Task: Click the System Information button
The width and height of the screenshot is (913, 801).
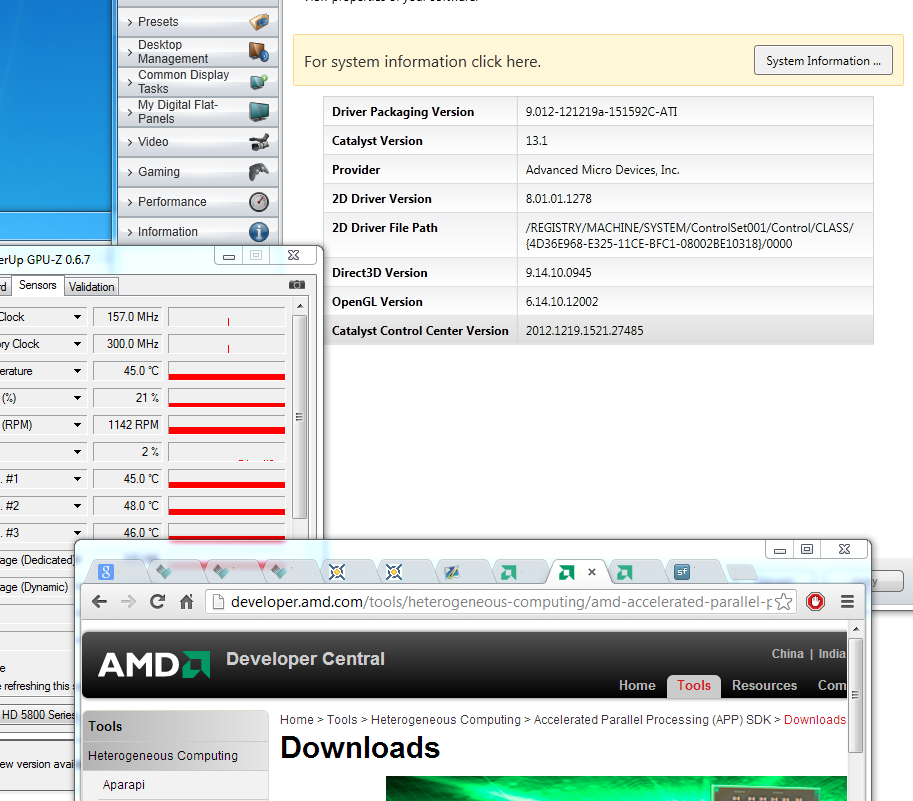Action: tap(823, 61)
